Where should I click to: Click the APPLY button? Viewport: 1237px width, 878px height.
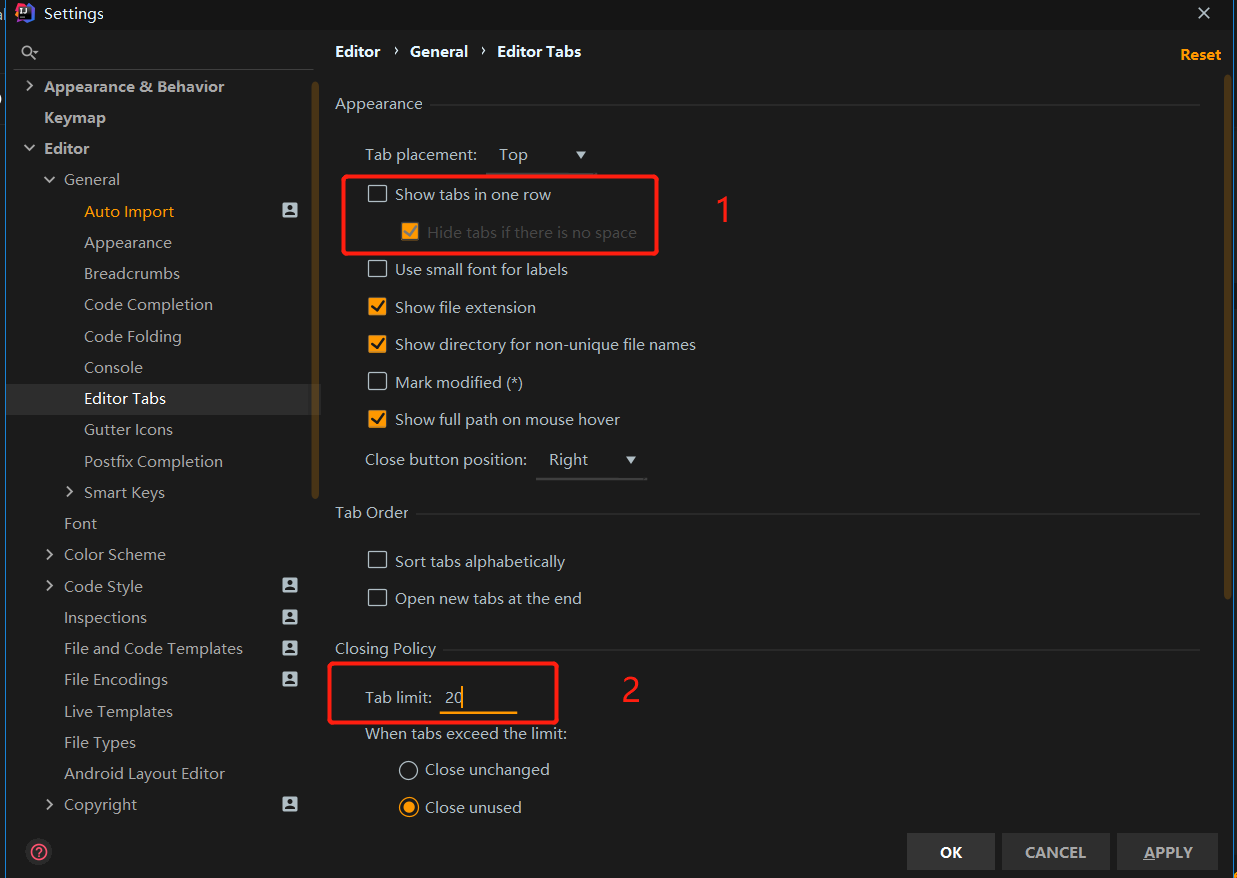click(x=1168, y=852)
